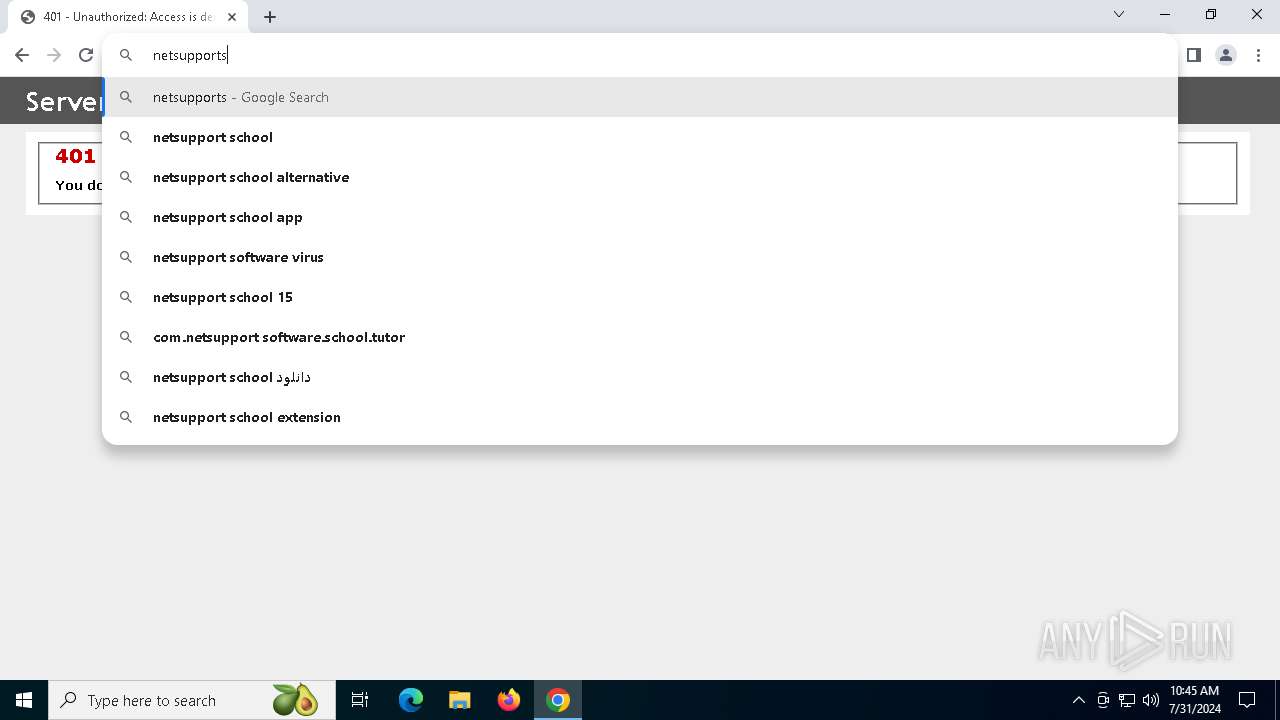Open the volume speaker icon in tray
Viewport: 1280px width, 720px height.
pos(1151,700)
